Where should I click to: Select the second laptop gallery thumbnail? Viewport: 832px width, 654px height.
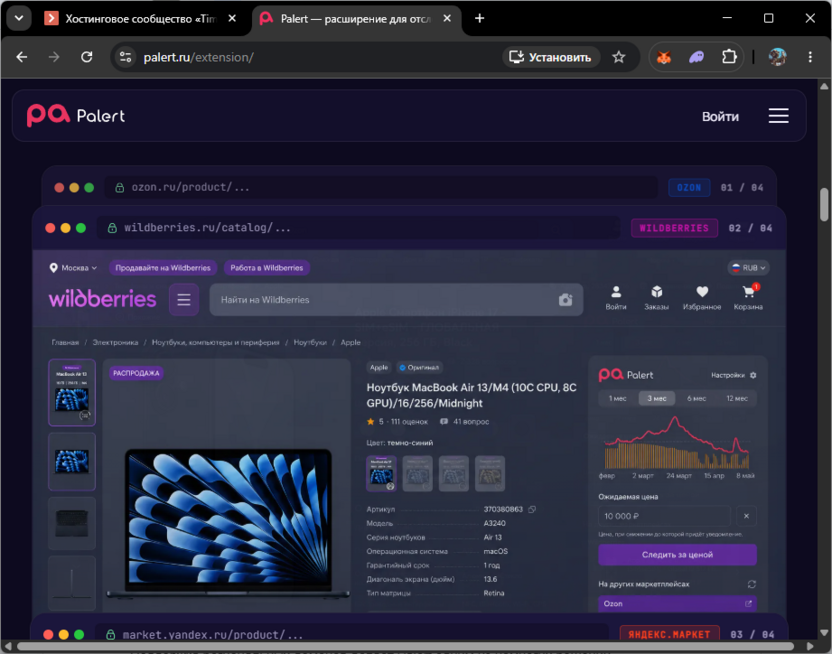click(x=72, y=461)
